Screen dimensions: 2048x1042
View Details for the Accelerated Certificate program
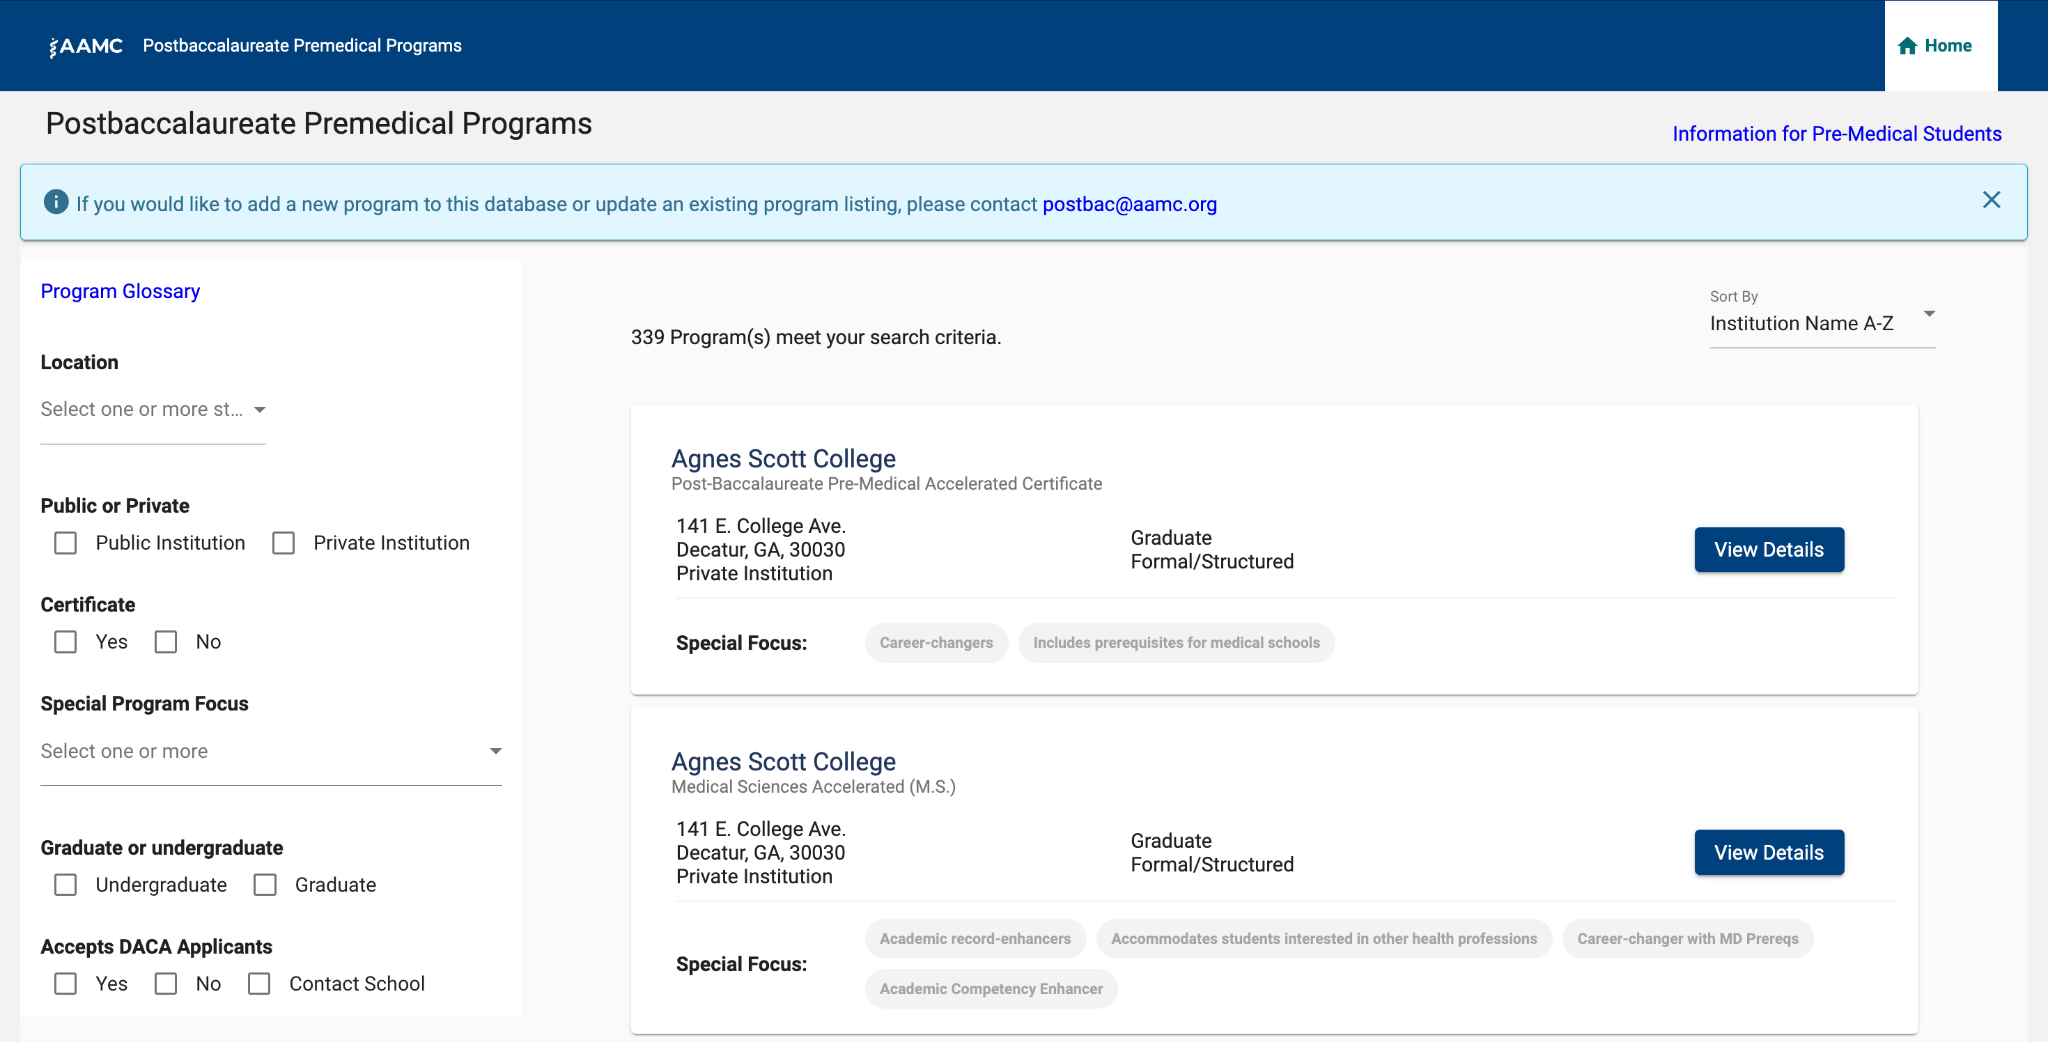click(x=1768, y=549)
